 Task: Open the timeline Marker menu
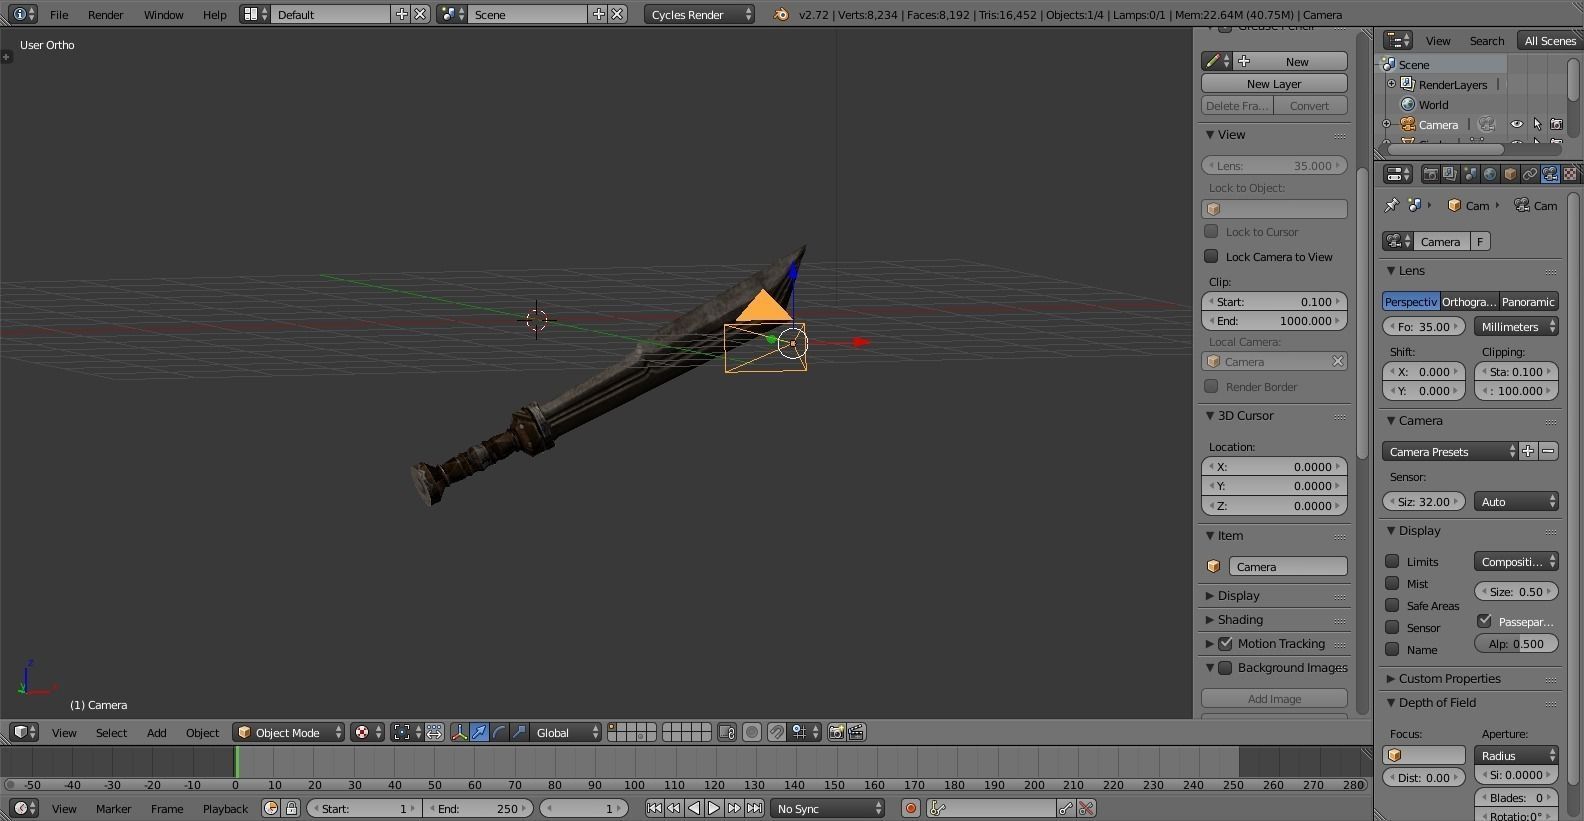(x=113, y=808)
